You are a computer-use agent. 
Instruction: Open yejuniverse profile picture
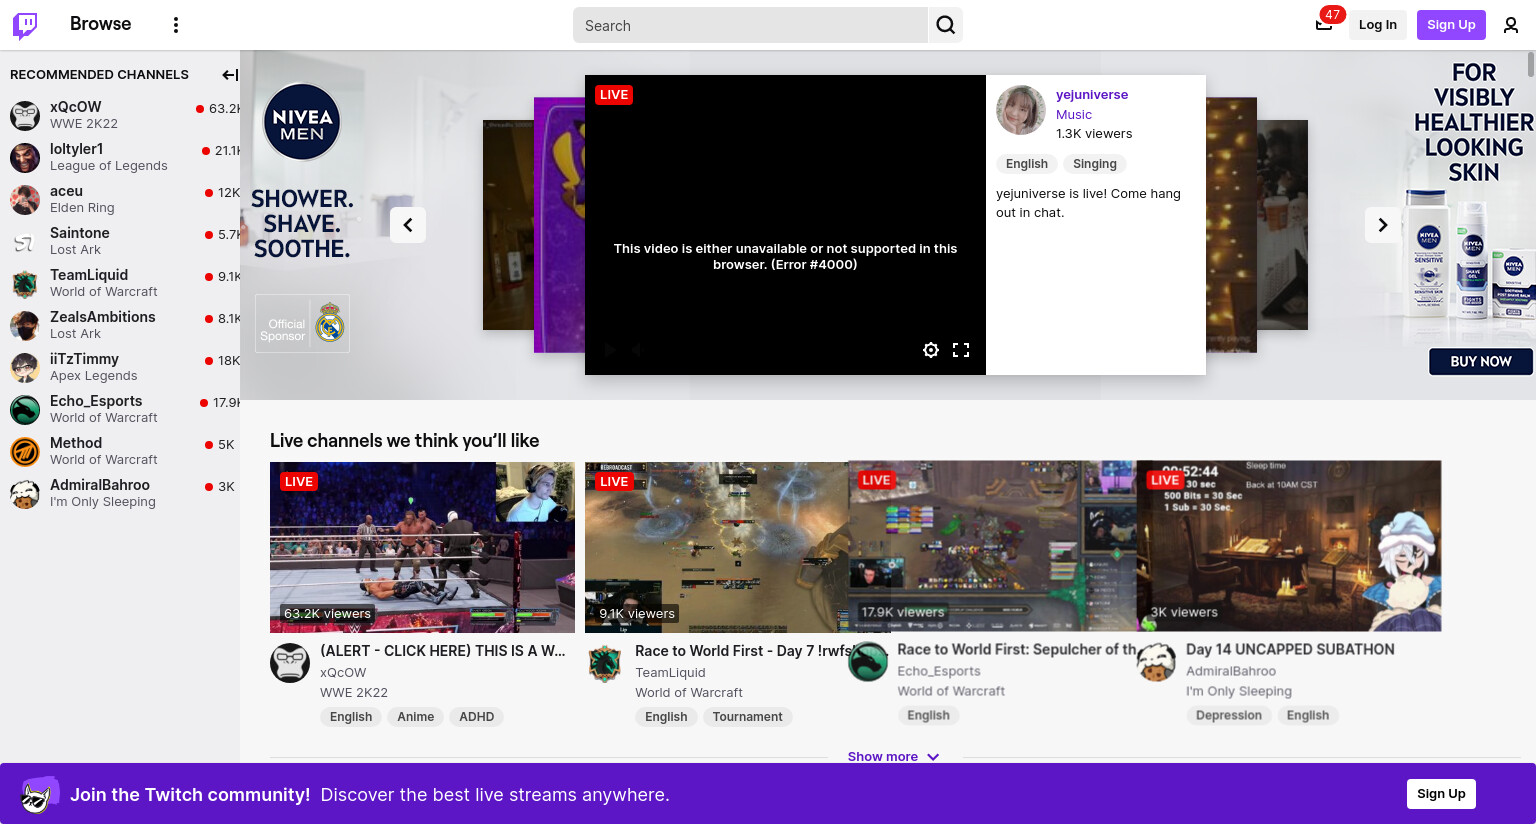tap(1021, 110)
